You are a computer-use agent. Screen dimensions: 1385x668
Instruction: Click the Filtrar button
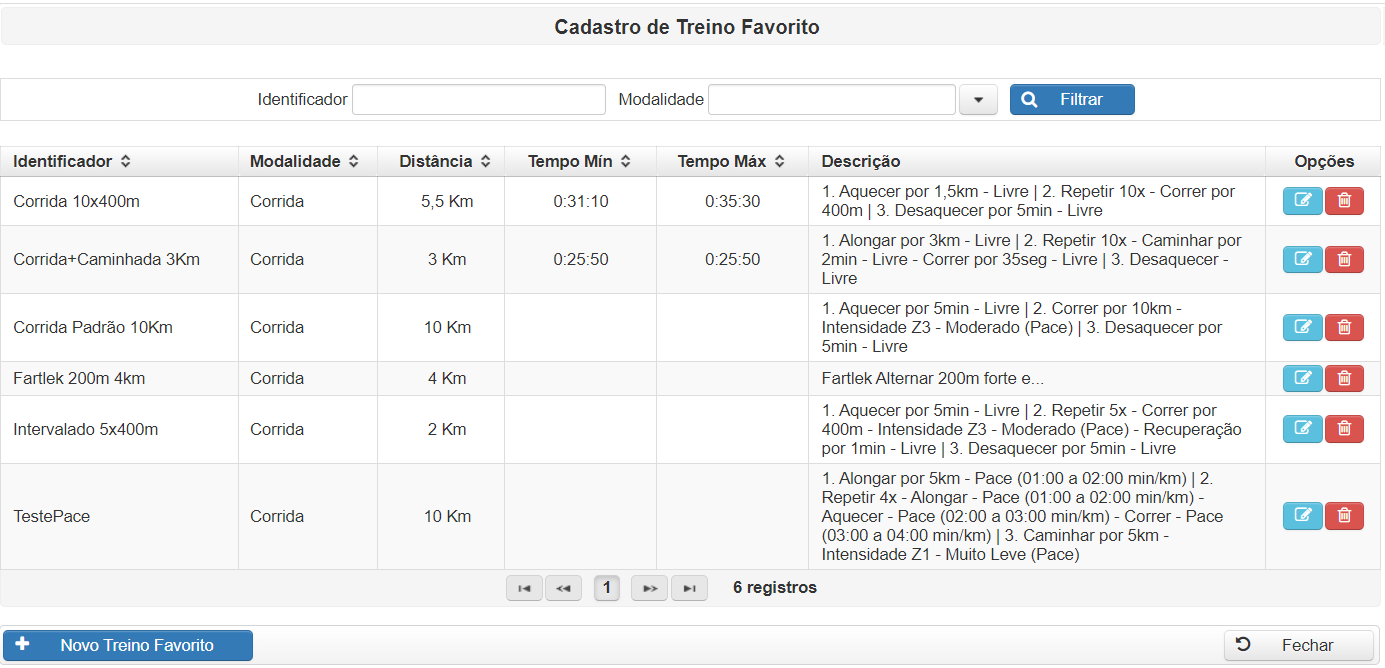coord(1071,100)
